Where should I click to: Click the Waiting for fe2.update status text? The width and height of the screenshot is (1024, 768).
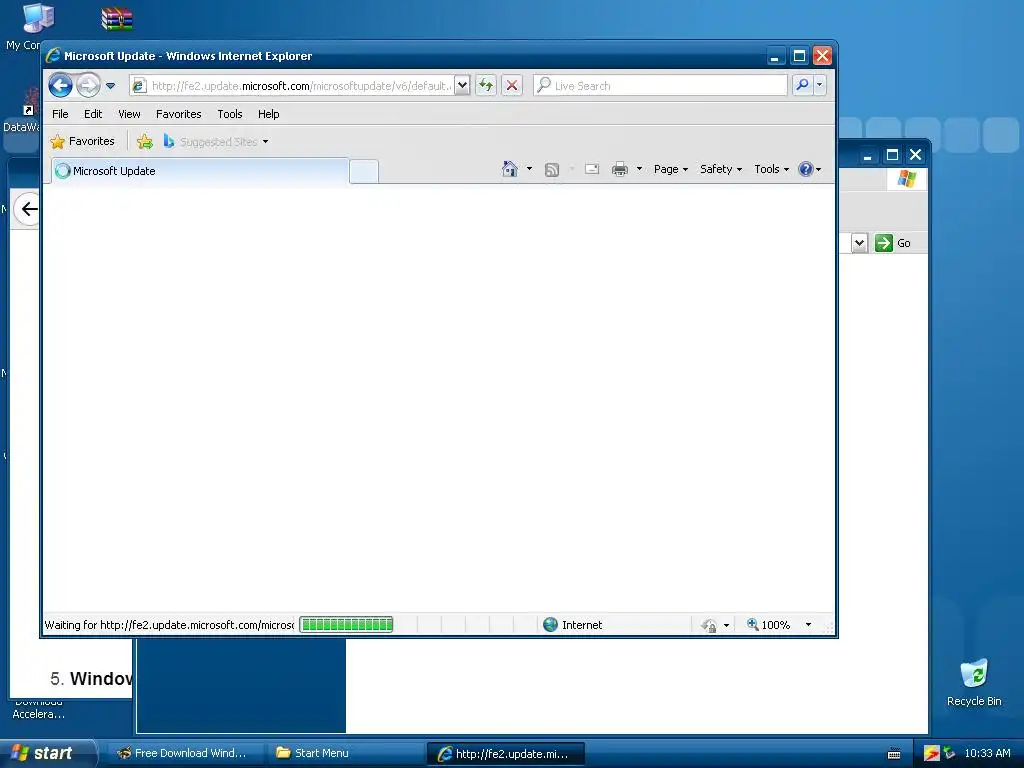click(x=169, y=625)
